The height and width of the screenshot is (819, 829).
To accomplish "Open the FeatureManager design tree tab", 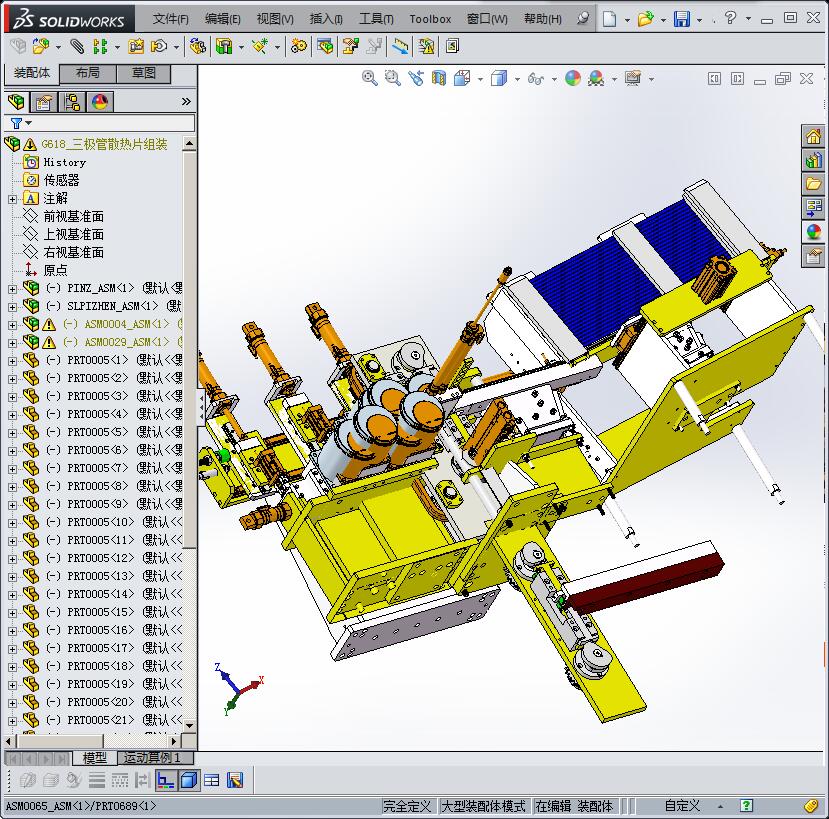I will (16, 102).
